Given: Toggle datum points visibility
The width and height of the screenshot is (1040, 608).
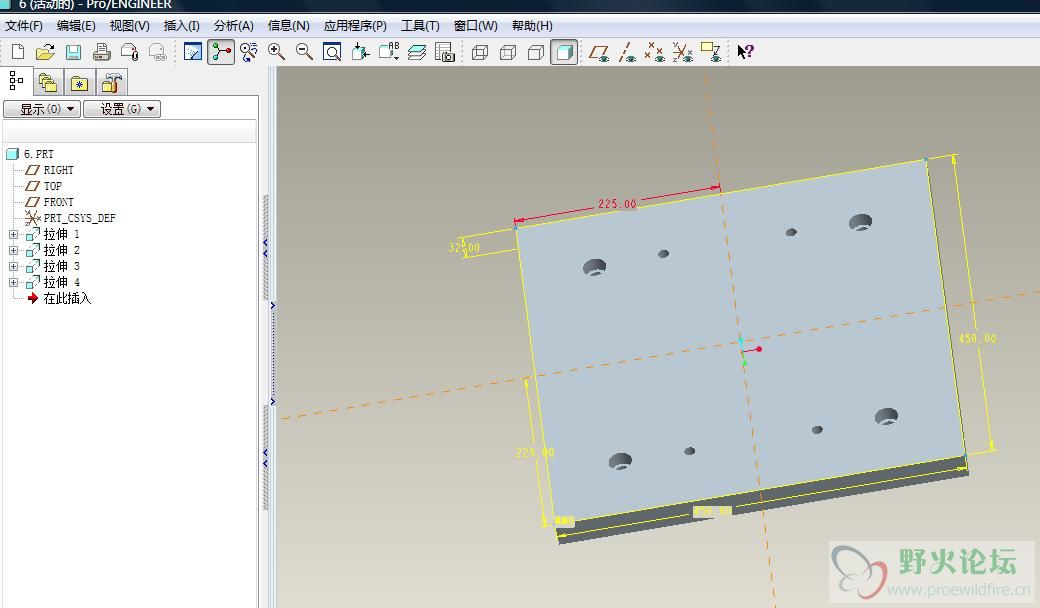Looking at the screenshot, I should click(x=655, y=52).
